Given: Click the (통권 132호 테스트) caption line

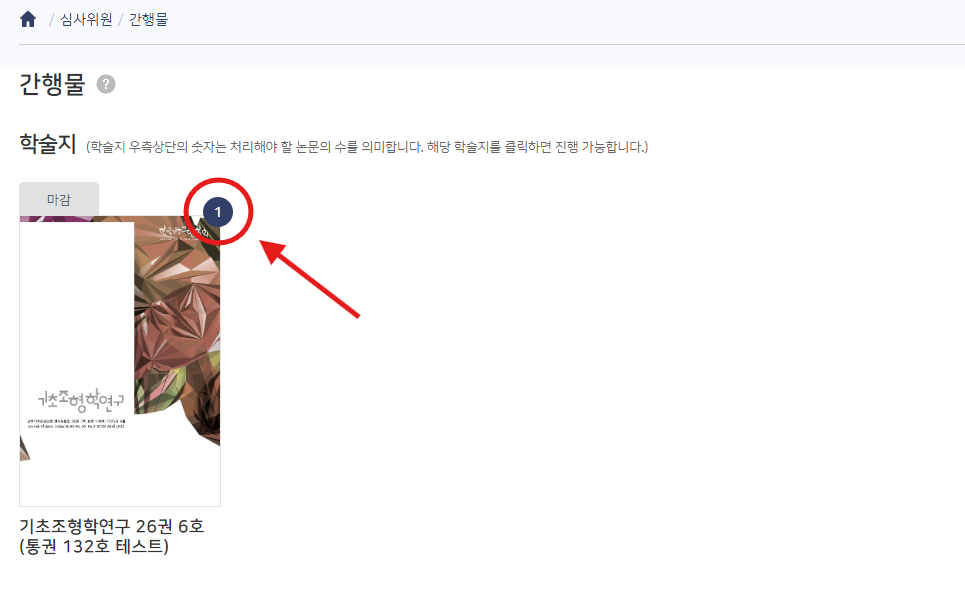Looking at the screenshot, I should tap(94, 546).
